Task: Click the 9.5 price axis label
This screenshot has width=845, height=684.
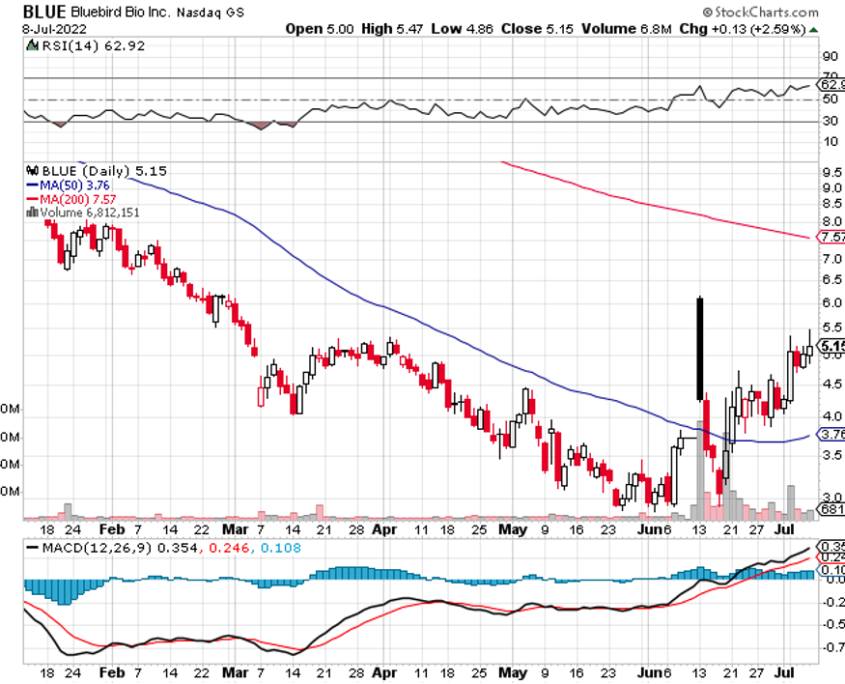Action: coord(832,172)
